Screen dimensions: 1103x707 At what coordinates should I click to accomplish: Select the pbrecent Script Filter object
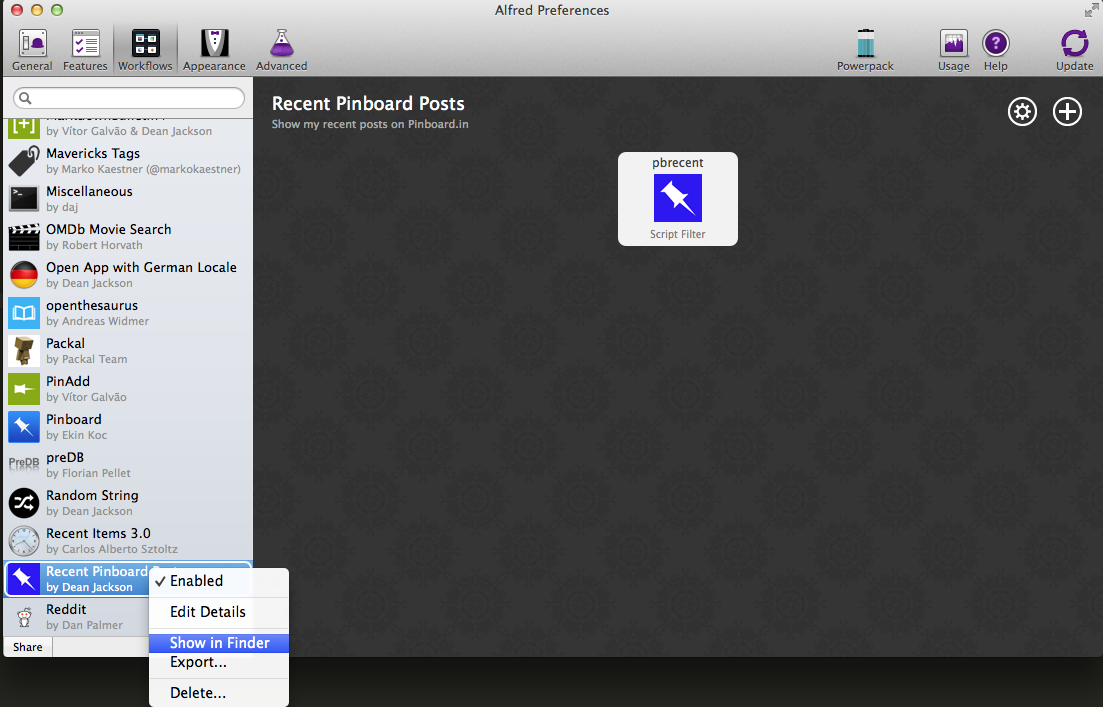point(677,199)
